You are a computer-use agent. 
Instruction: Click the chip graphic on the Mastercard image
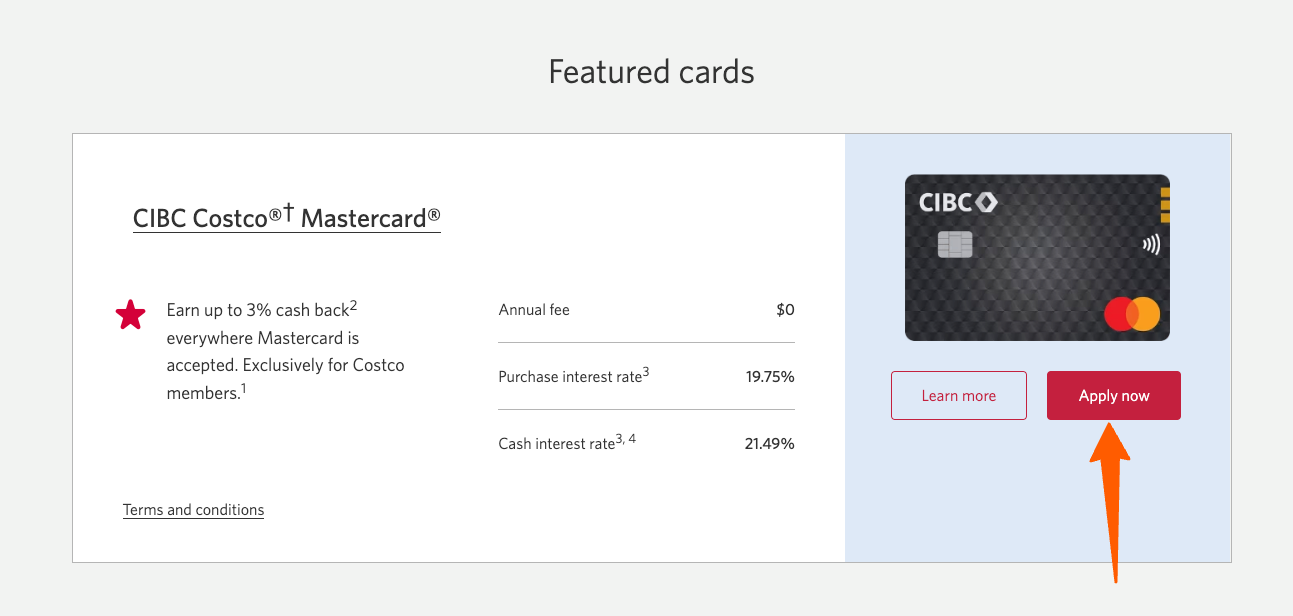pos(953,242)
